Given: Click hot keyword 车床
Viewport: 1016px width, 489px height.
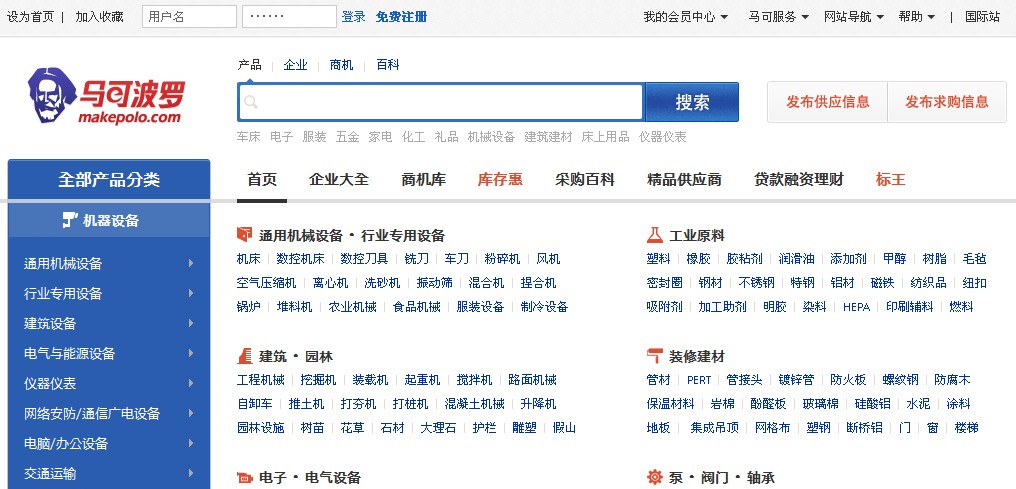Looking at the screenshot, I should 249,137.
